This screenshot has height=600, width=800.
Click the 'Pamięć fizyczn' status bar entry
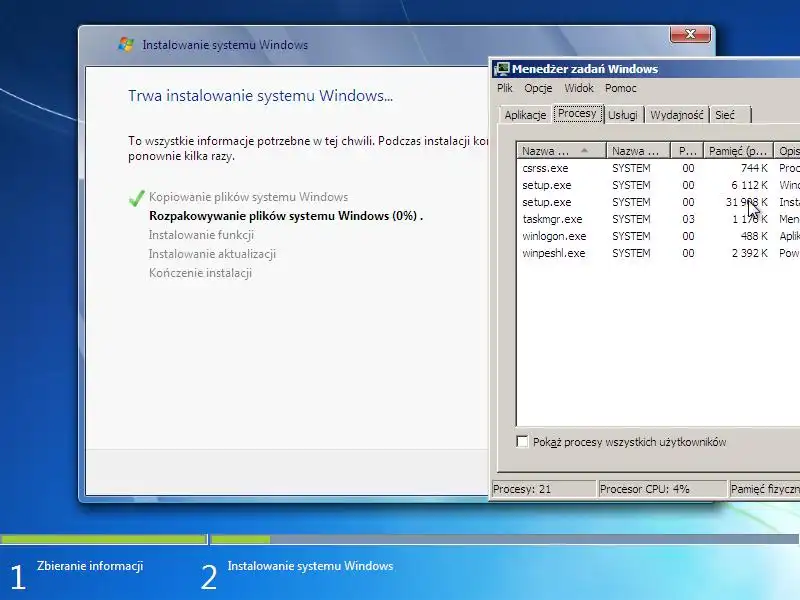coord(764,489)
